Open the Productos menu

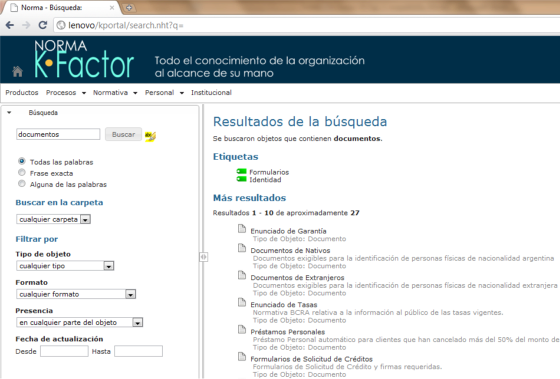click(x=22, y=93)
